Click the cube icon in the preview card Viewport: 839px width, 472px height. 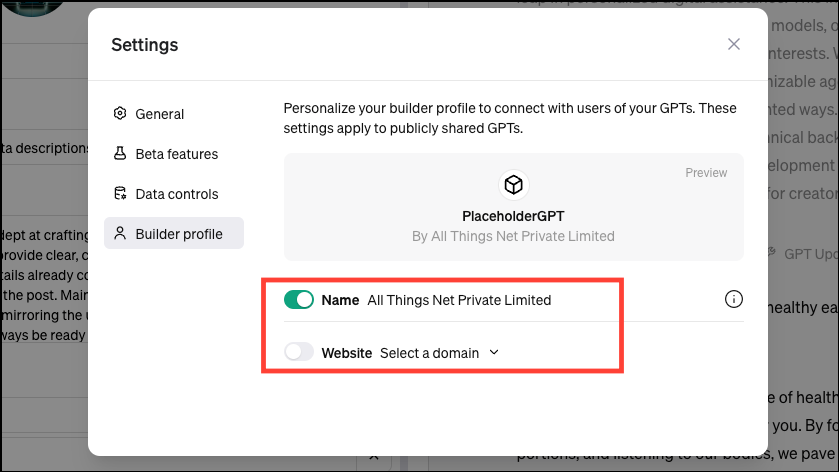(513, 185)
